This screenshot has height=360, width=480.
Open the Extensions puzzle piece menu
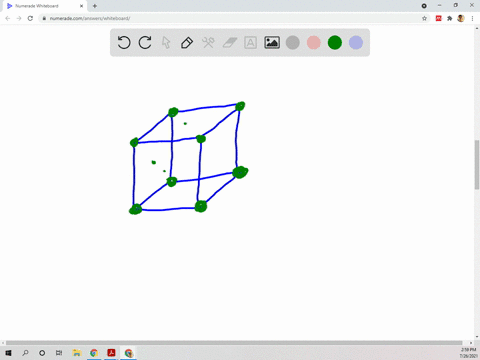pos(450,18)
